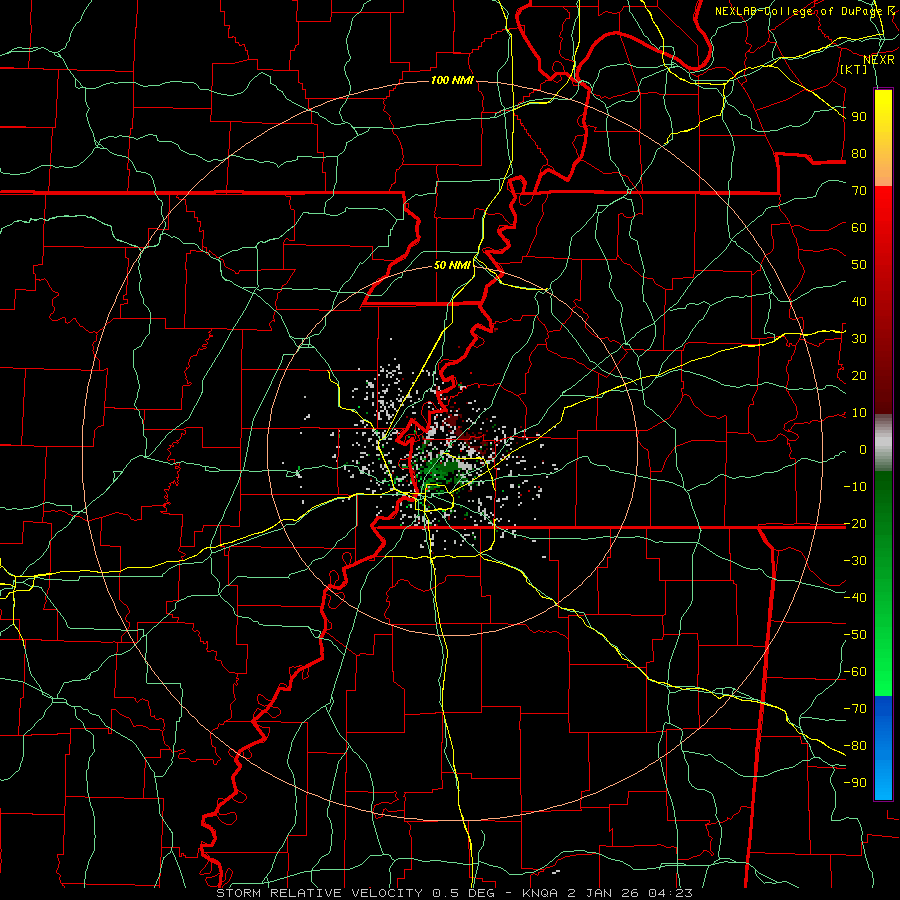Screen dimensions: 900x900
Task: Click the "-10" value on velocity scale
Action: pos(855,487)
